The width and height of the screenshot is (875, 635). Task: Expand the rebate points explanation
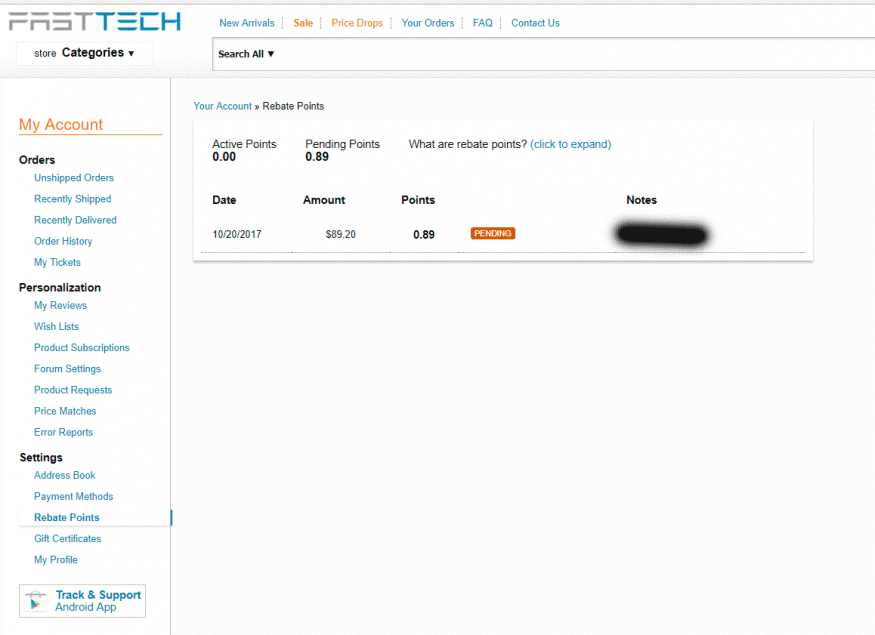coord(570,144)
